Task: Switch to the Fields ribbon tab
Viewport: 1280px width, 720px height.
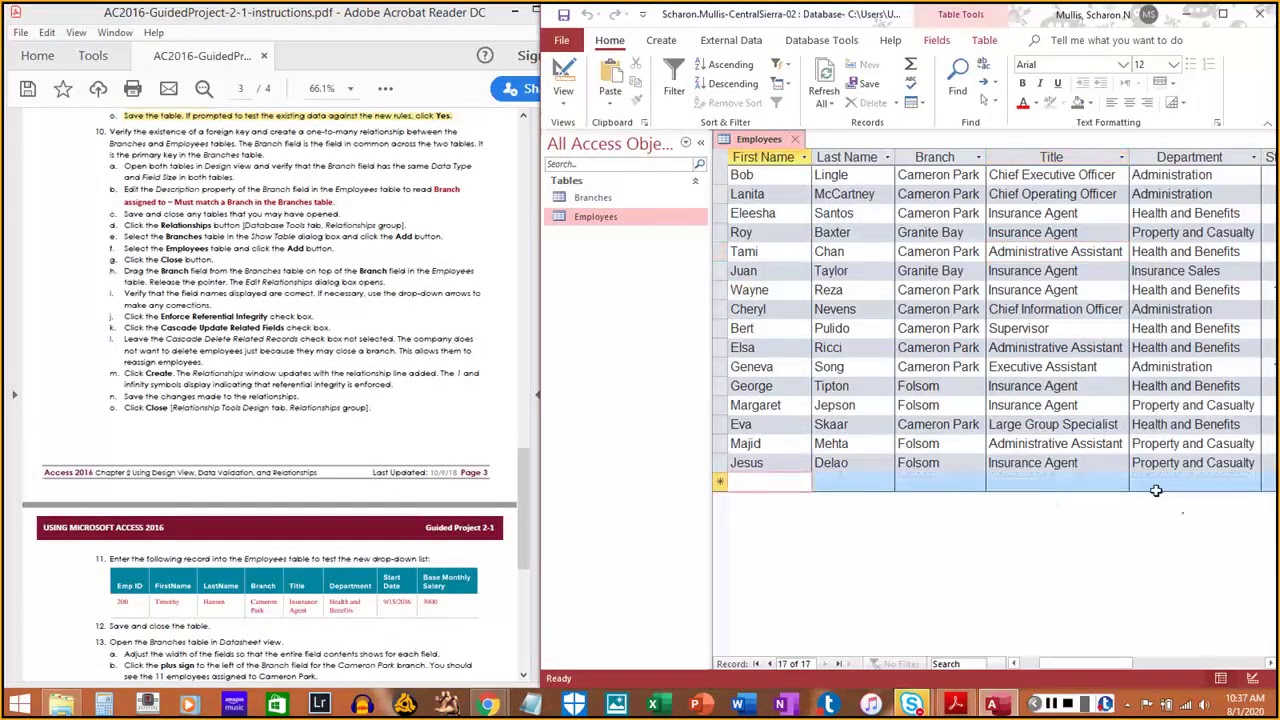Action: click(936, 40)
